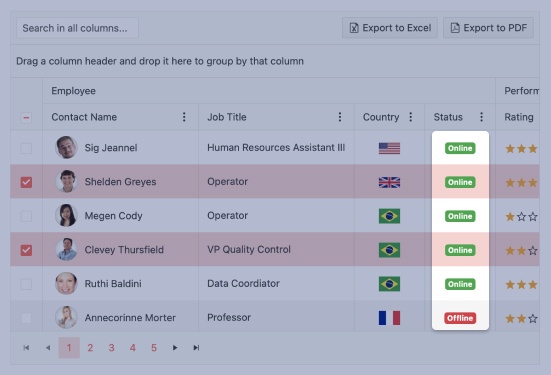Image resolution: width=551 pixels, height=375 pixels.
Task: Click the star rating in Clevey Thursfield row
Action: tap(521, 251)
